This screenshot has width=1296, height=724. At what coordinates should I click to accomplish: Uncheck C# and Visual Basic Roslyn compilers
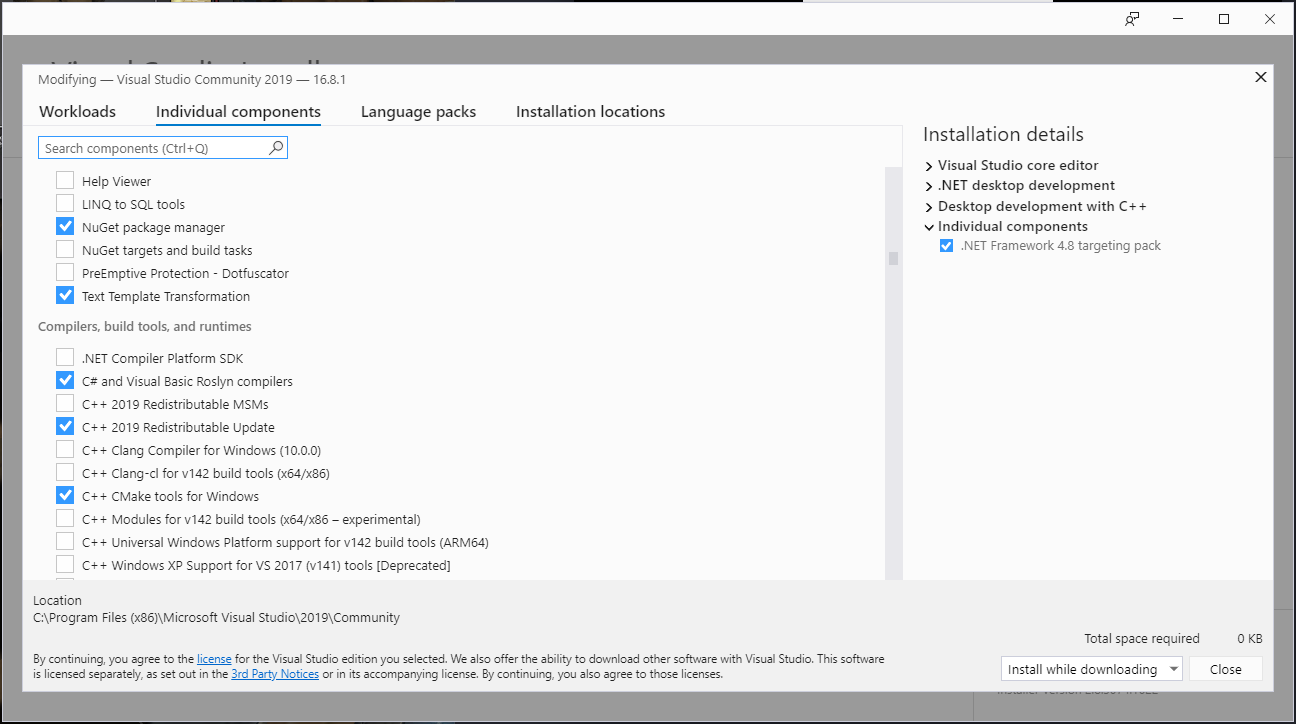tap(65, 381)
